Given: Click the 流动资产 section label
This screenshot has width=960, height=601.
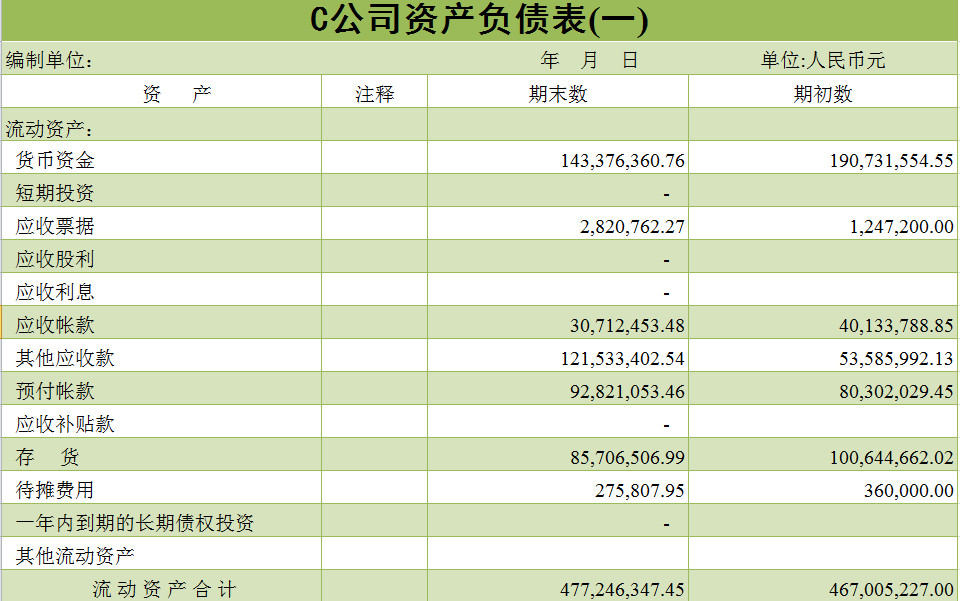Looking at the screenshot, I should pos(50,128).
